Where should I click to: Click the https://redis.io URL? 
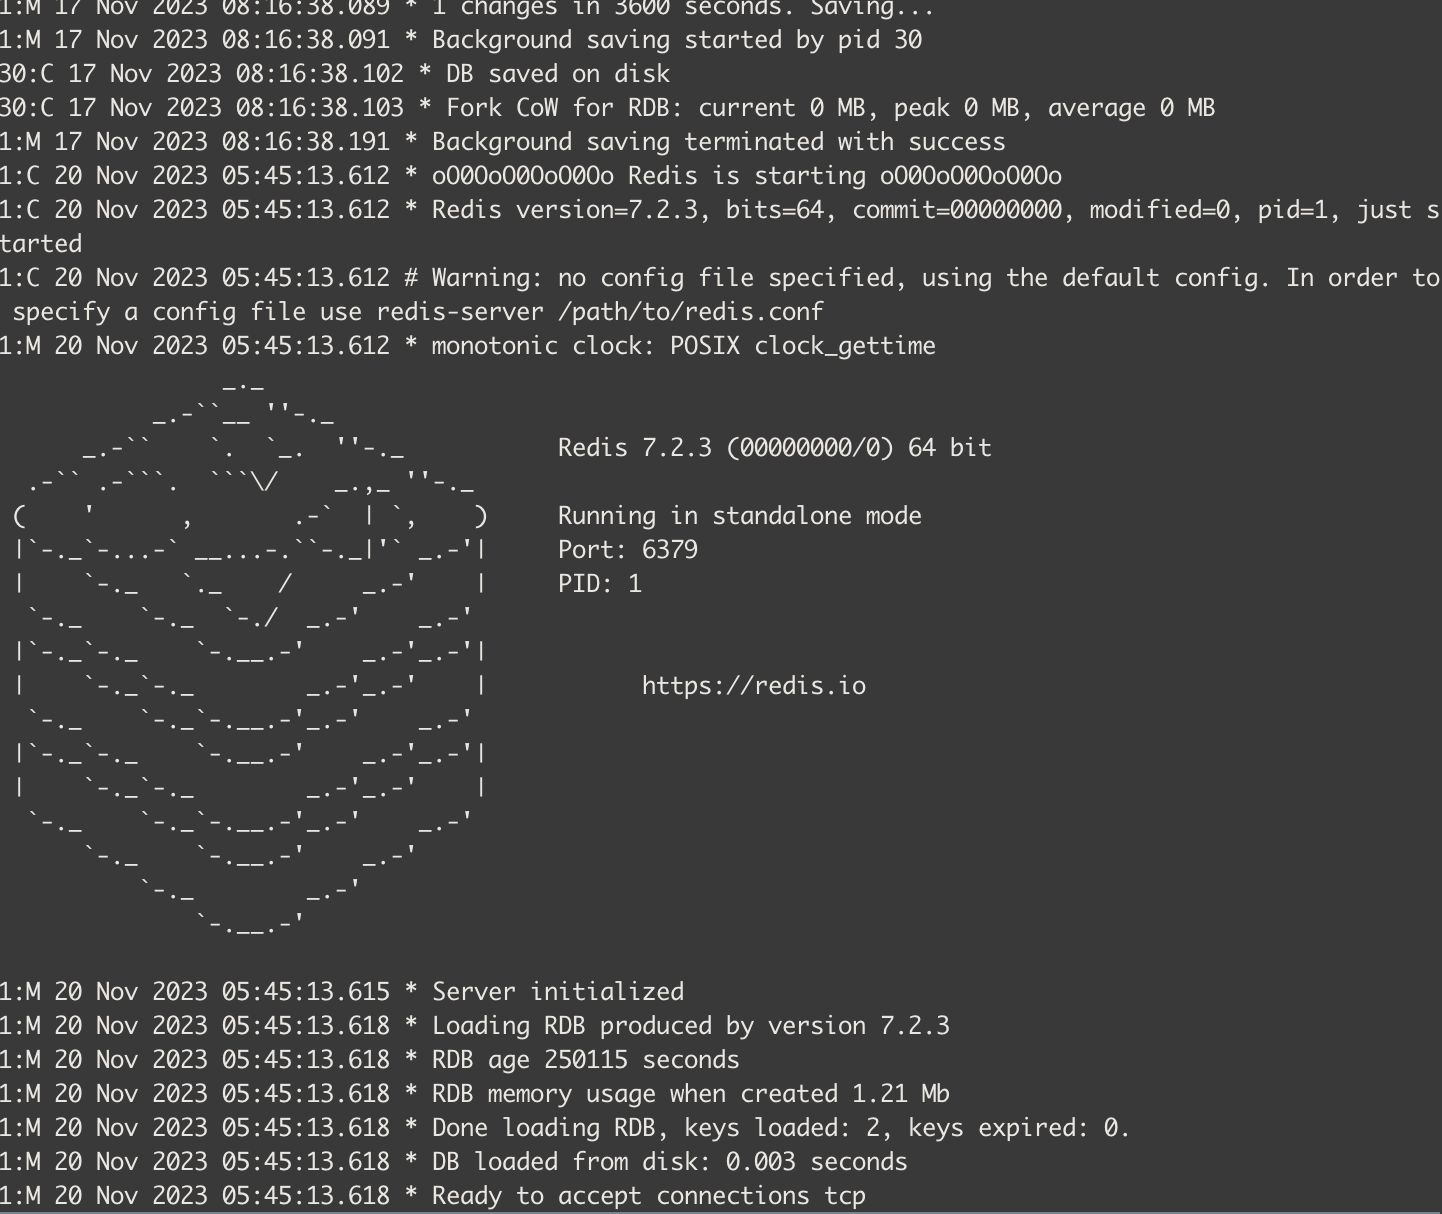click(753, 686)
